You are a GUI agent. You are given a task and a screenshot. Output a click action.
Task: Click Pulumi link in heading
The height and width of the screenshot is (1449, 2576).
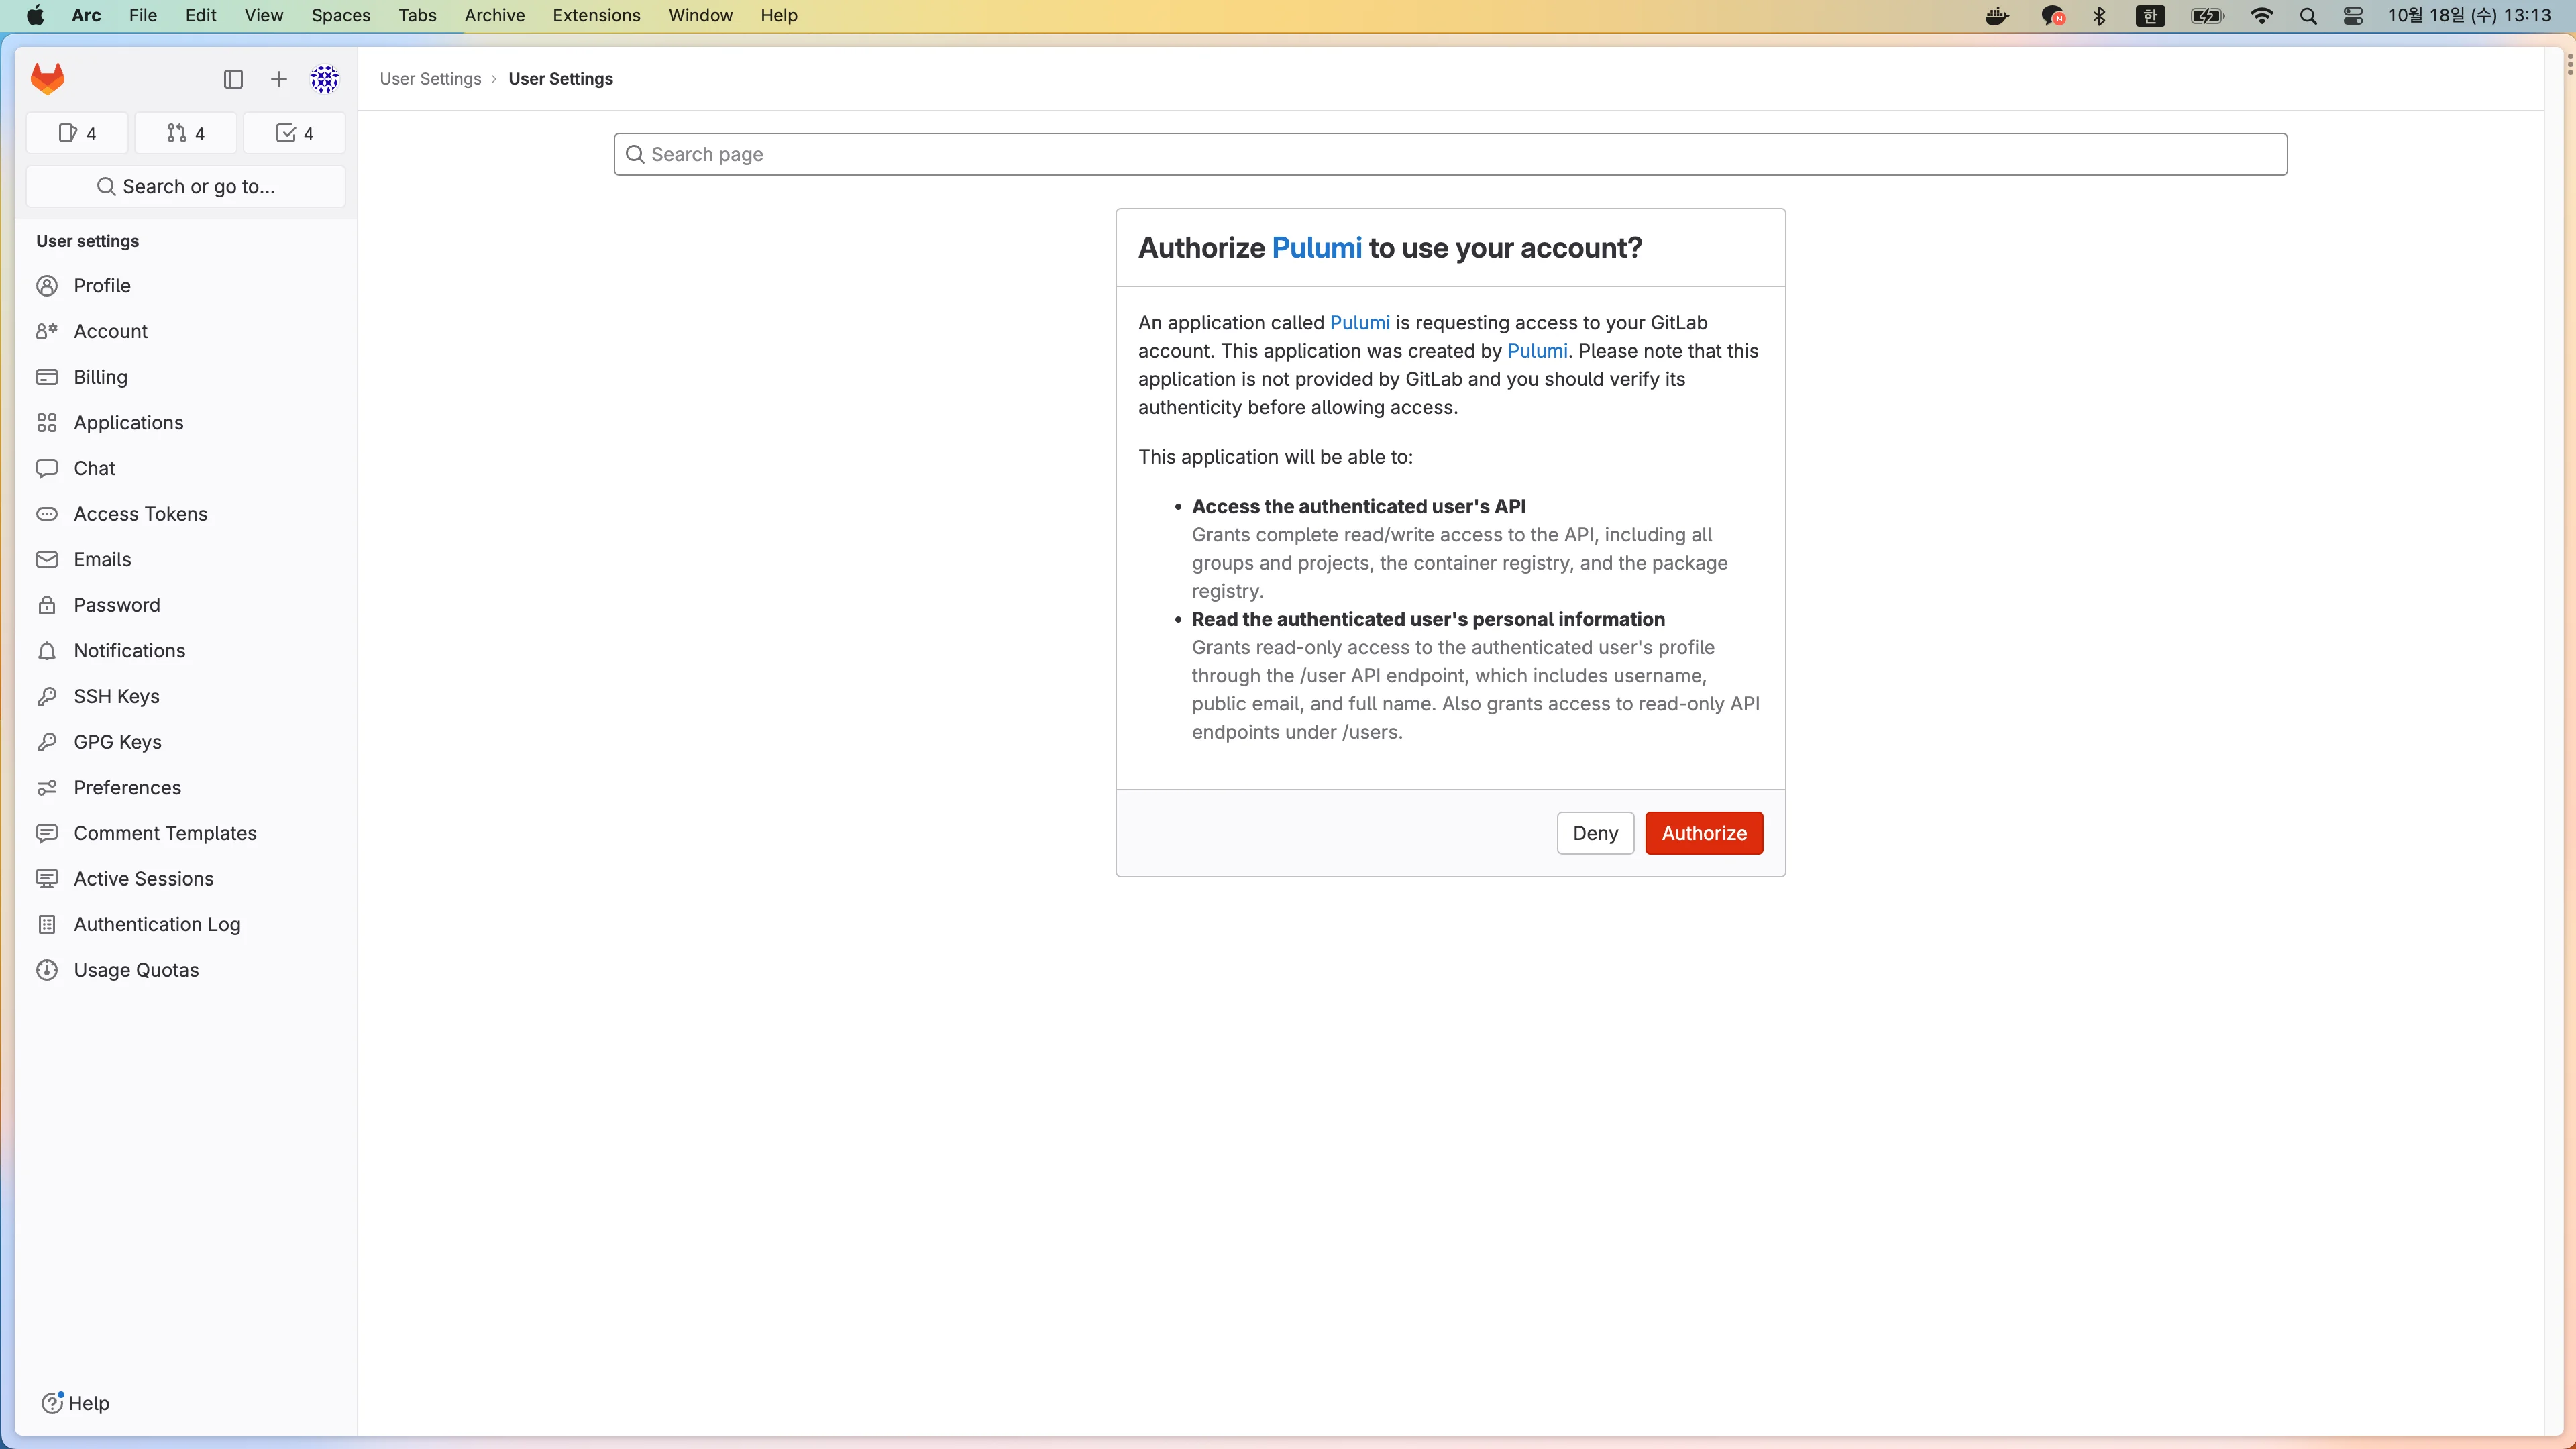1316,248
